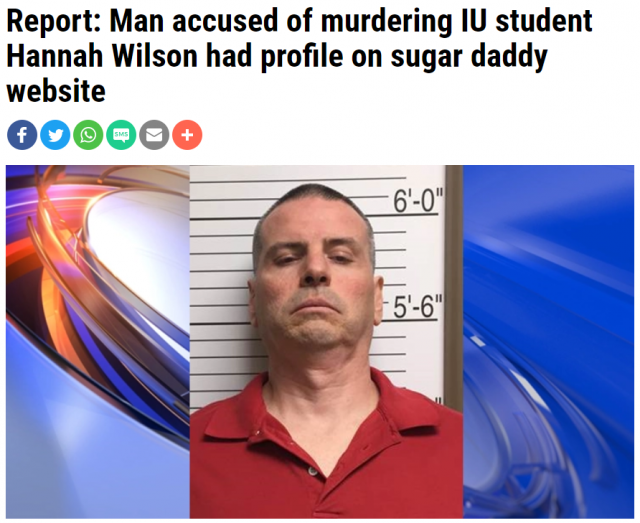Click the word "website" in headline

(56, 91)
